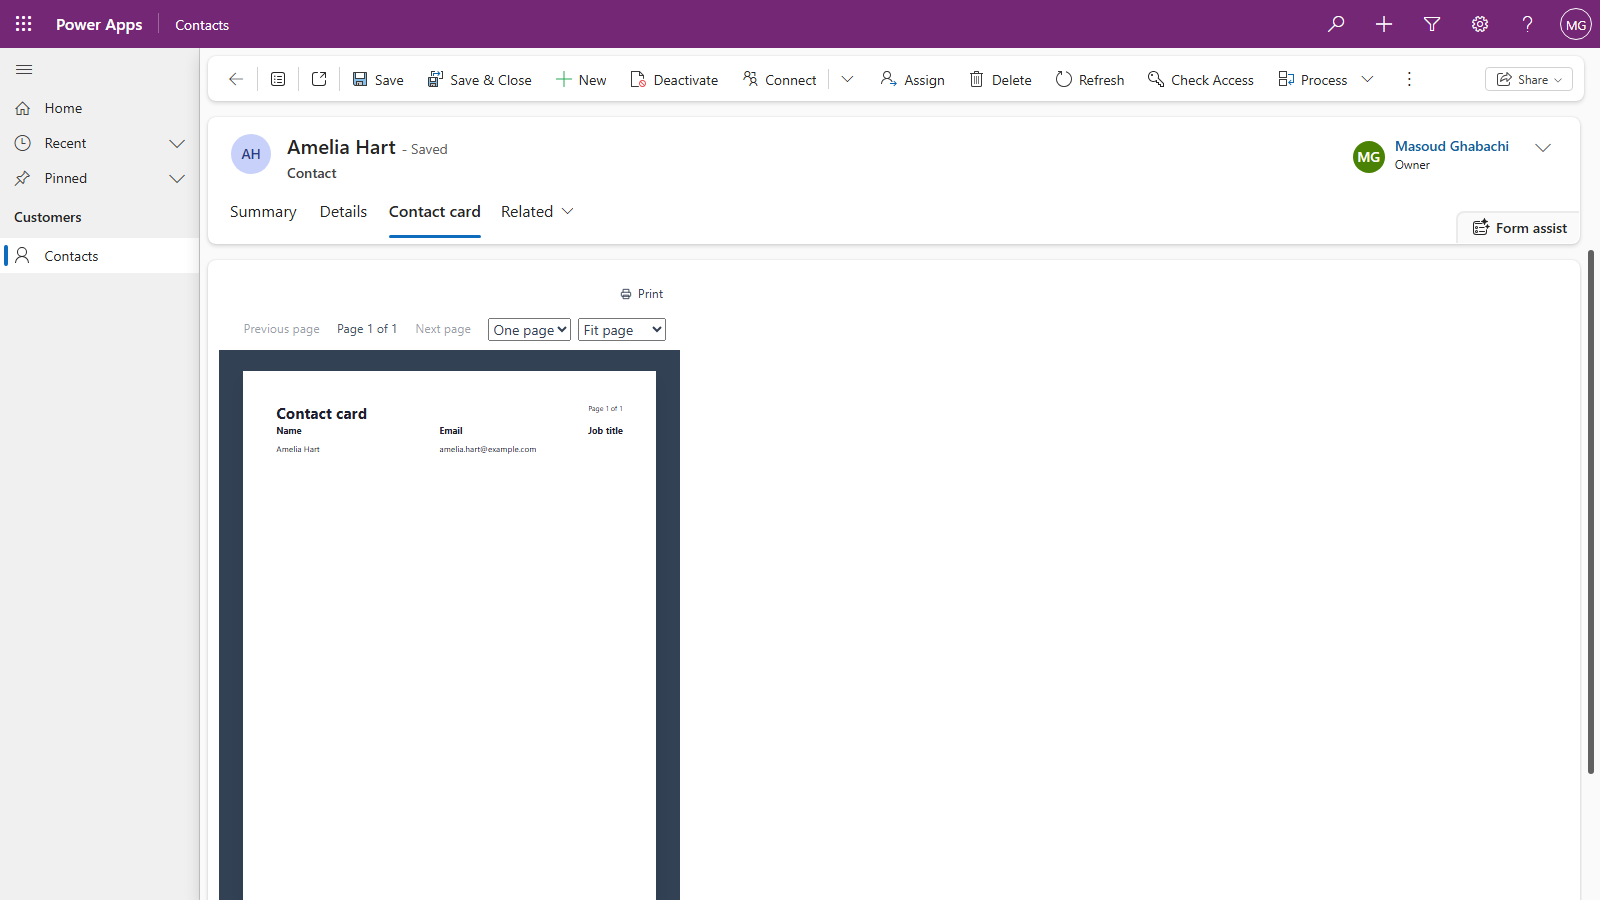Click the Process command
The height and width of the screenshot is (900, 1600).
coord(1312,80)
